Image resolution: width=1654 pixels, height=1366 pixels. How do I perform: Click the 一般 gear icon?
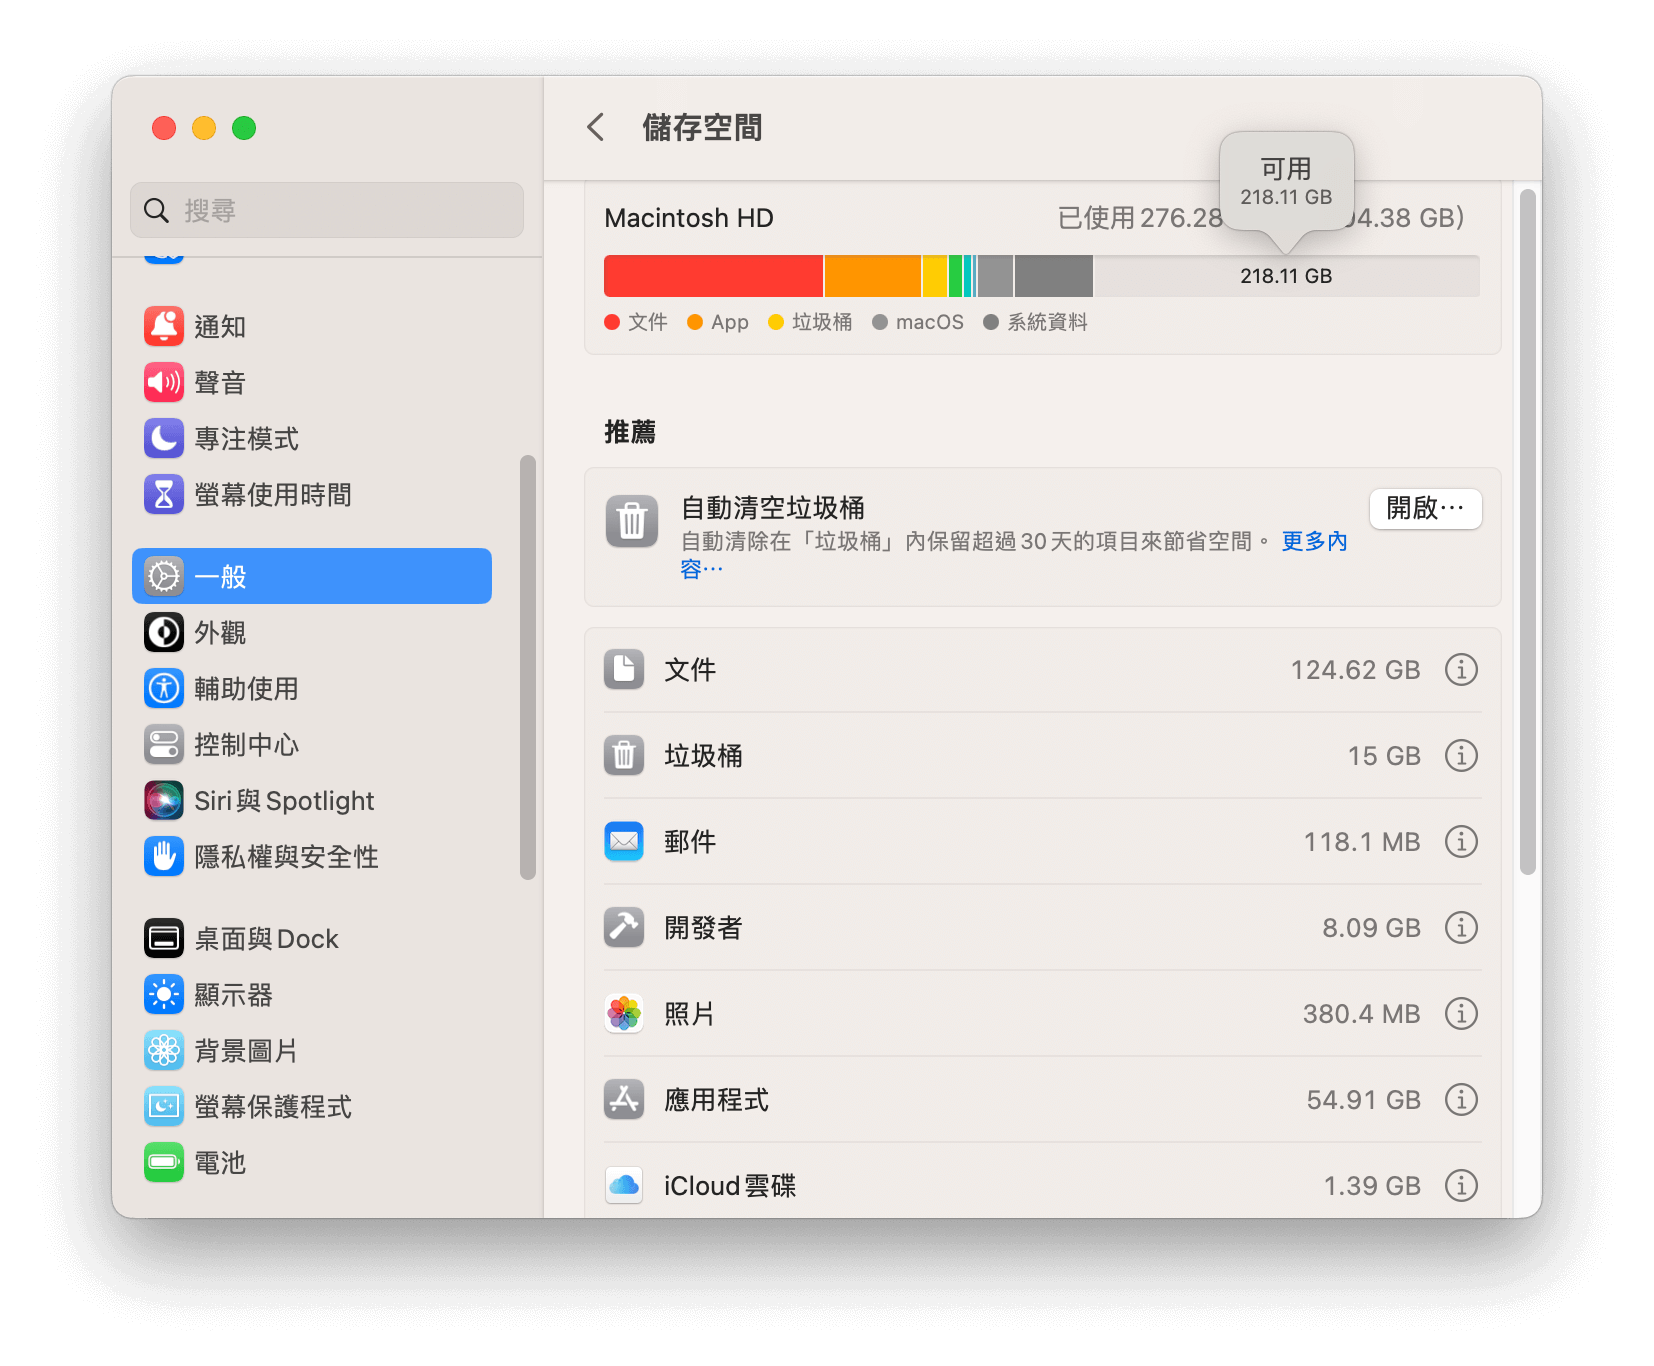tap(164, 576)
